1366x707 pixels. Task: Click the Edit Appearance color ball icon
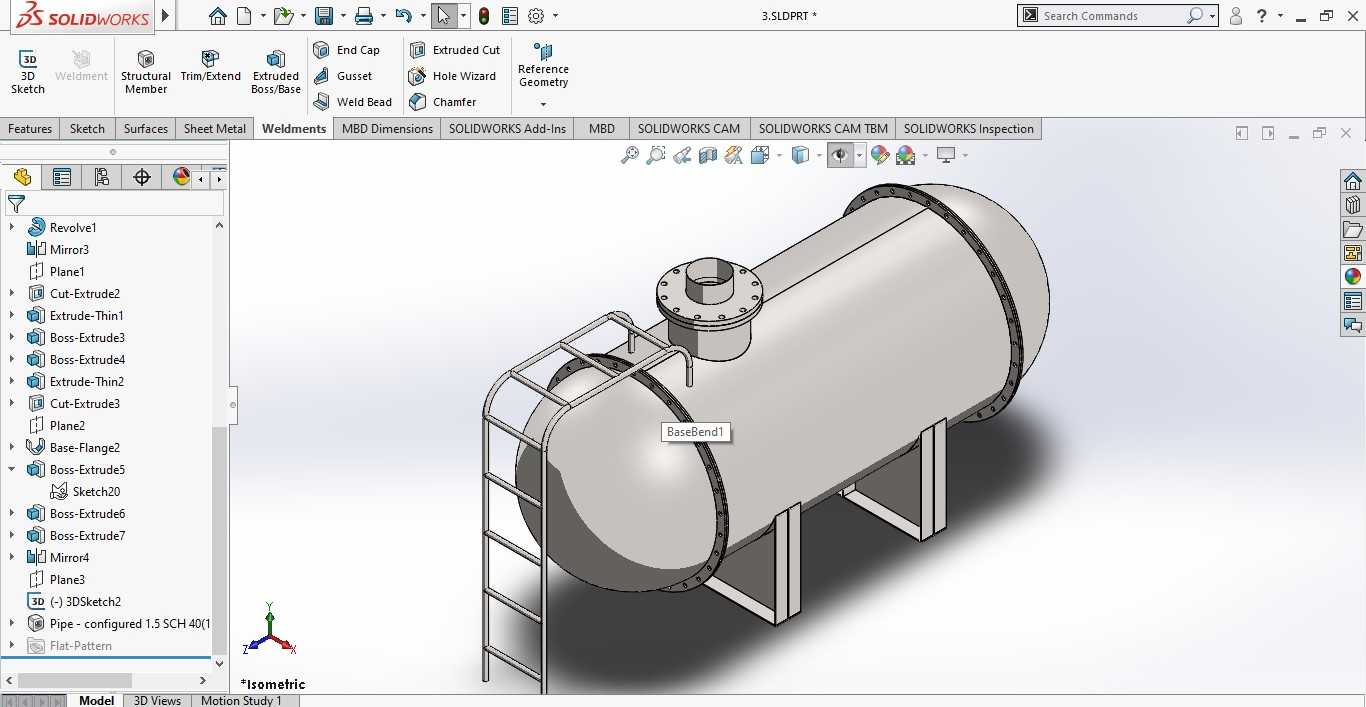tap(879, 155)
